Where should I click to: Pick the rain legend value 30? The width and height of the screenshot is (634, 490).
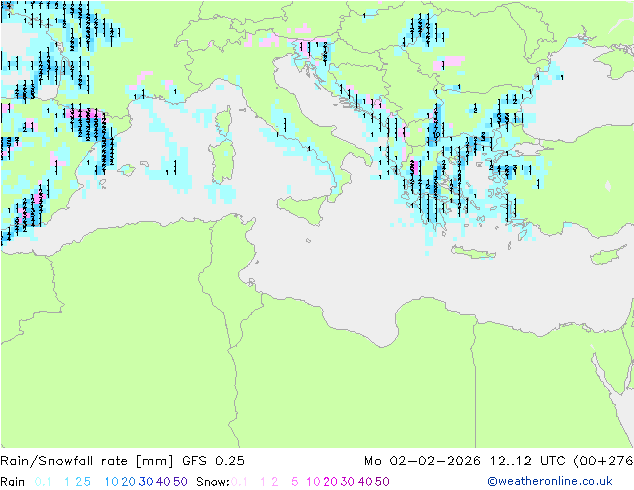pos(146,482)
